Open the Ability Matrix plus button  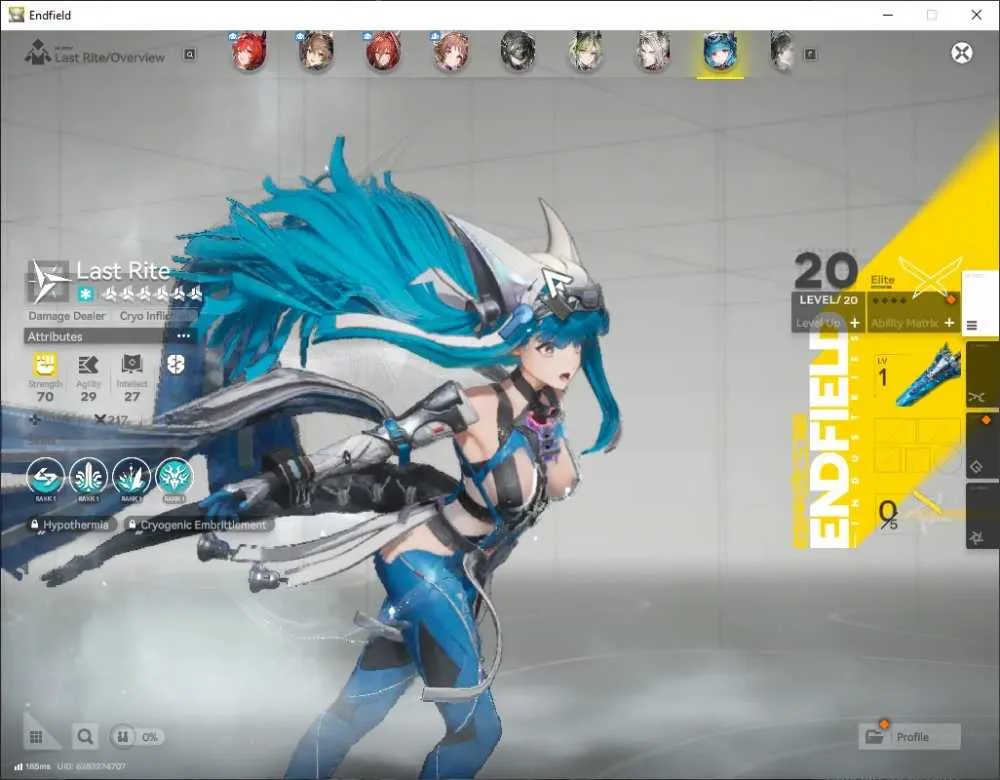click(949, 323)
